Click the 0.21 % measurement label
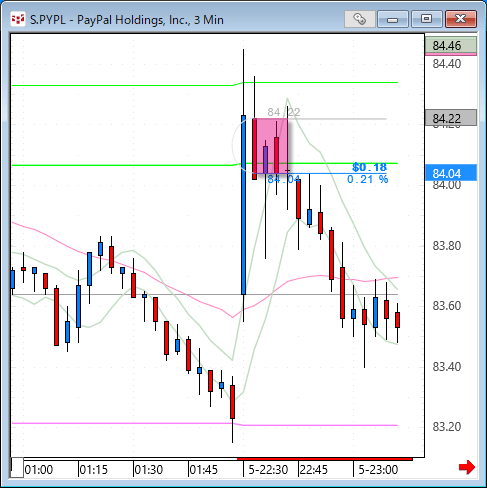487x488 pixels. point(367,179)
